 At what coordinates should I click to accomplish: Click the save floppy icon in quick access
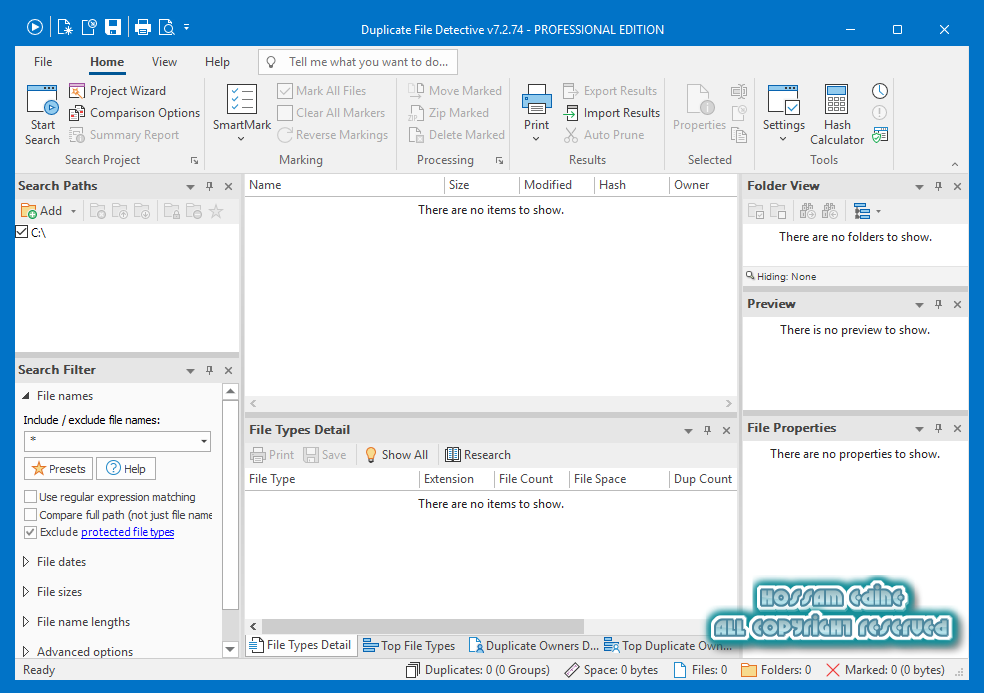pos(112,27)
